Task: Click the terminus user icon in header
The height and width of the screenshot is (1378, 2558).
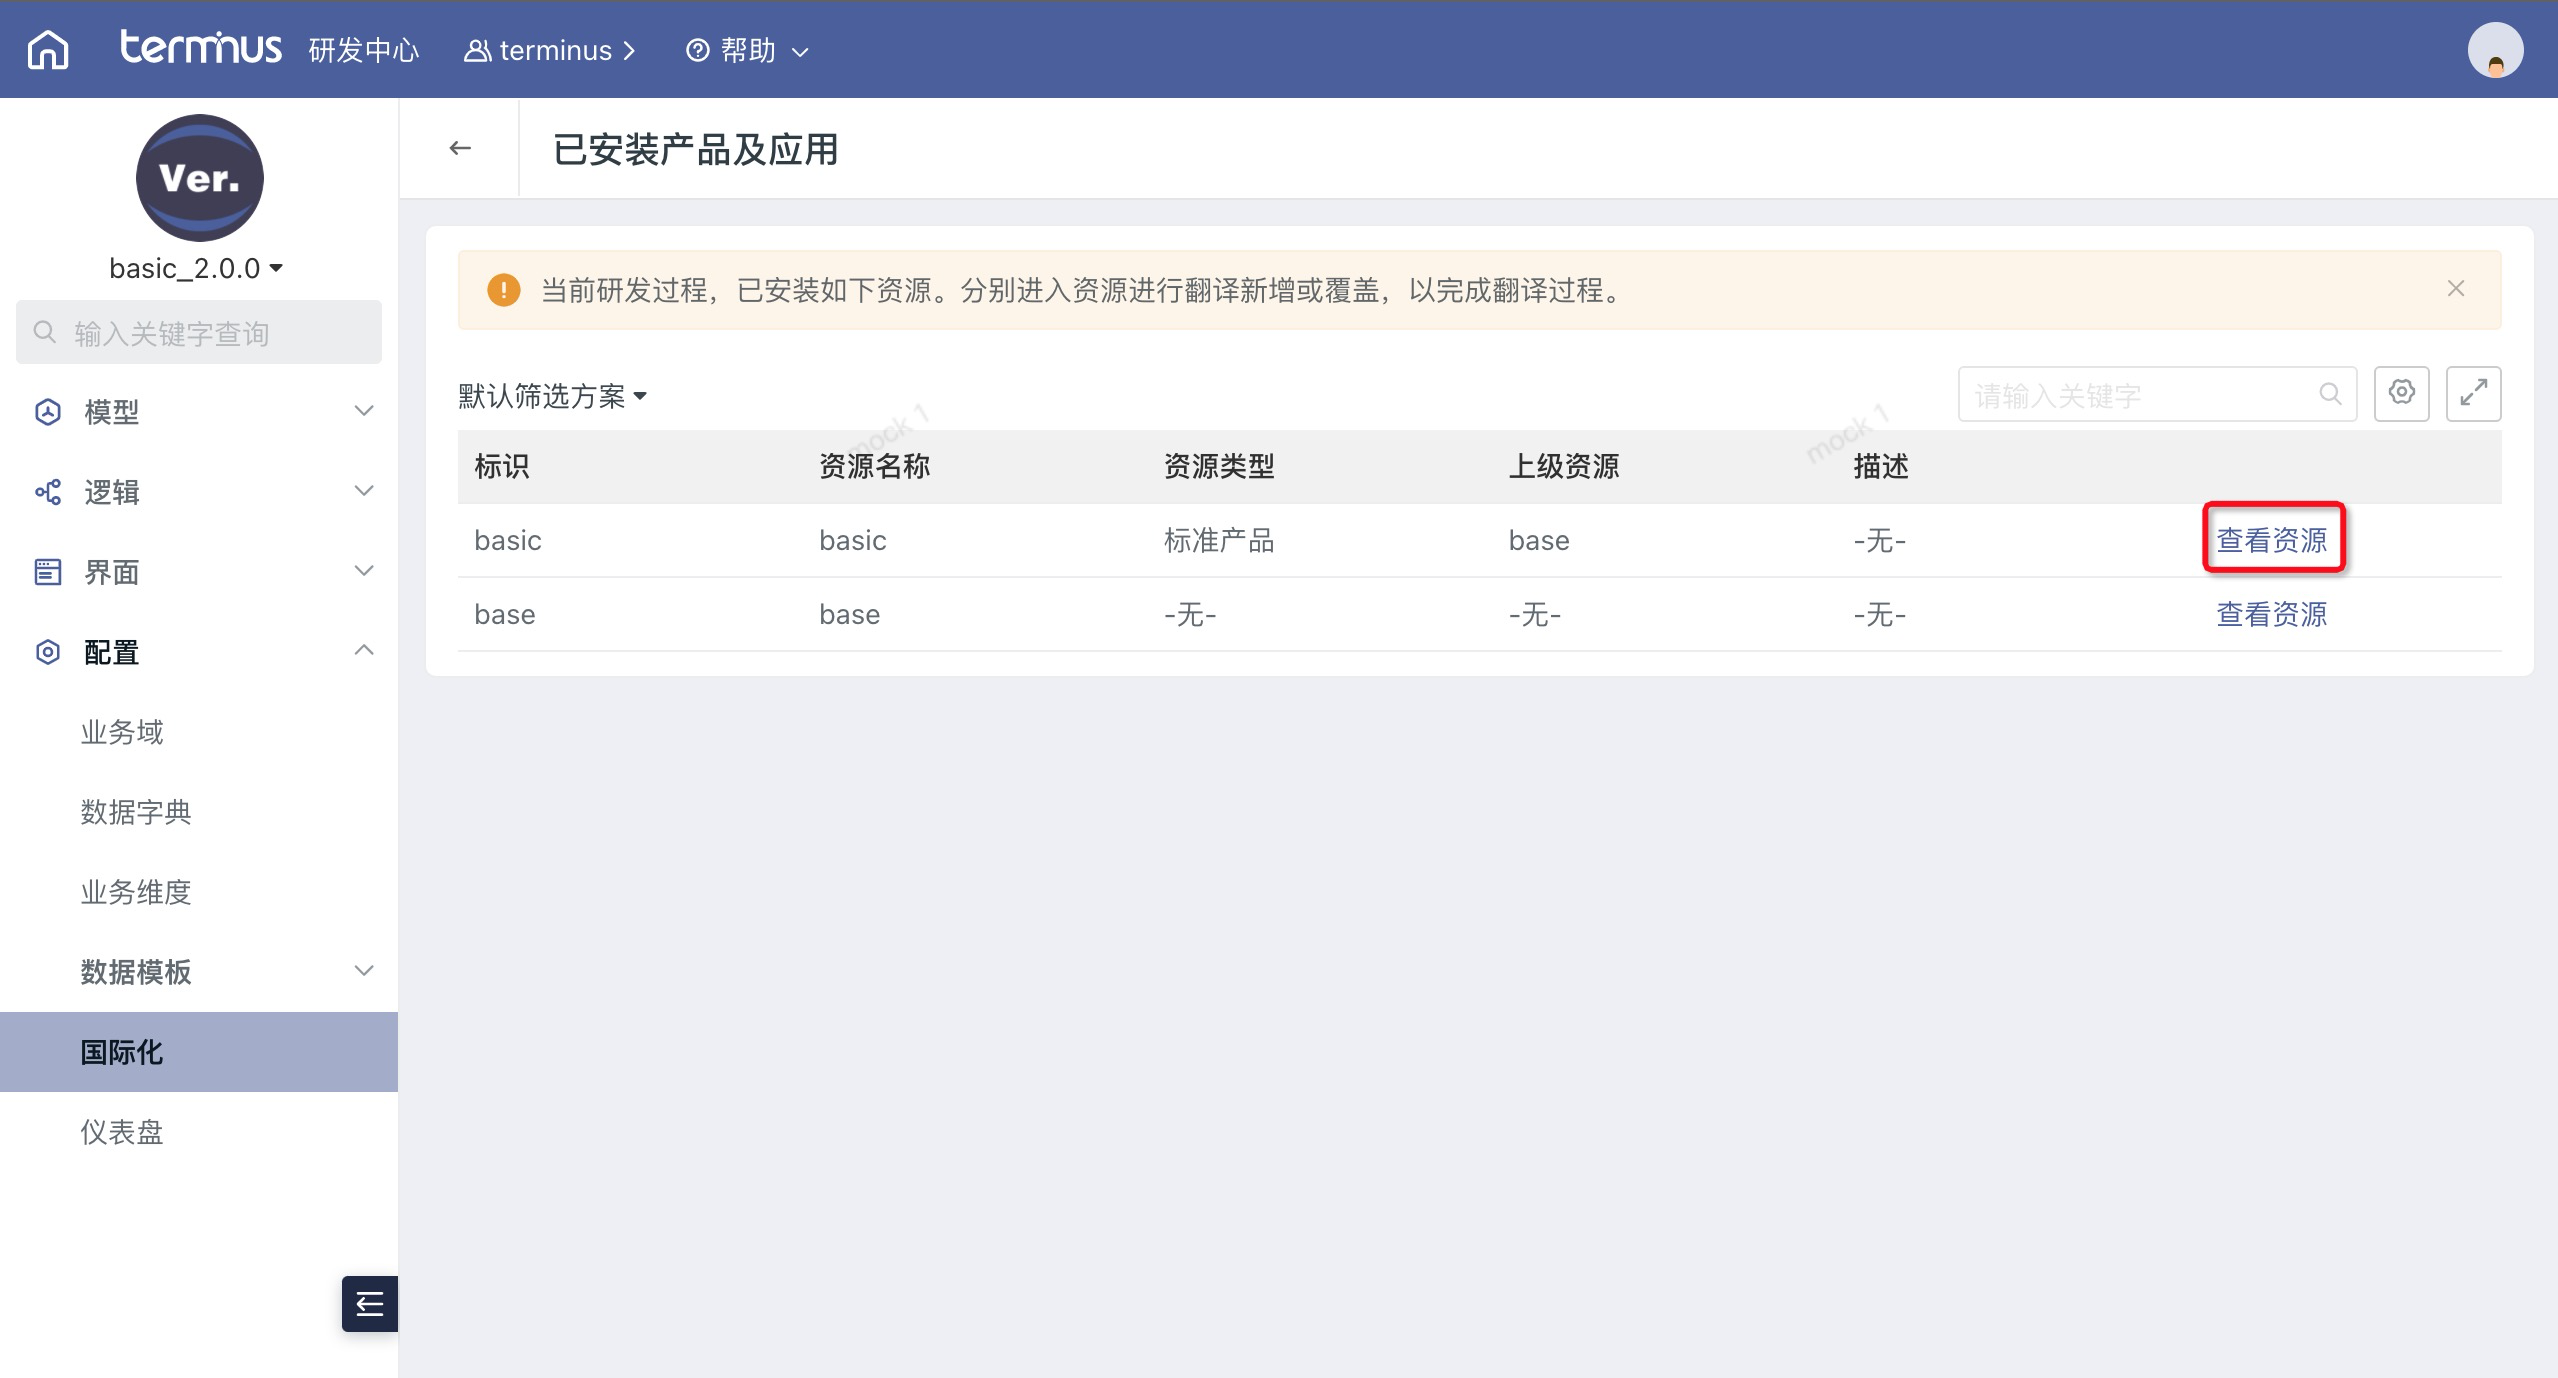Action: click(x=477, y=50)
